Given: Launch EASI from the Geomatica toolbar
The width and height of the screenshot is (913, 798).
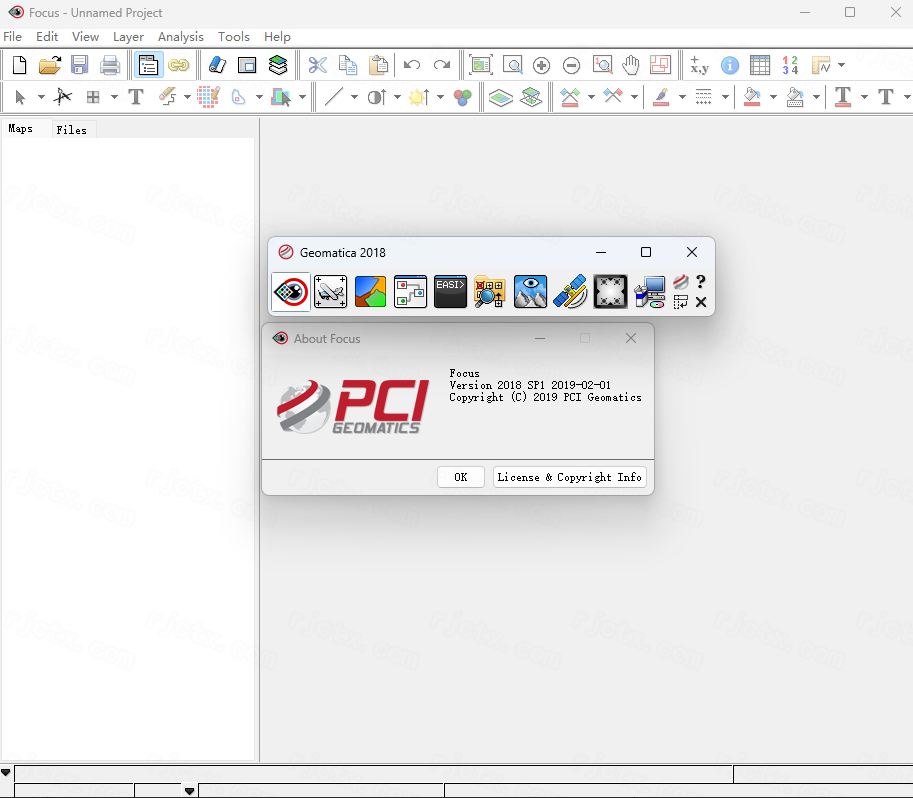Looking at the screenshot, I should pos(450,291).
